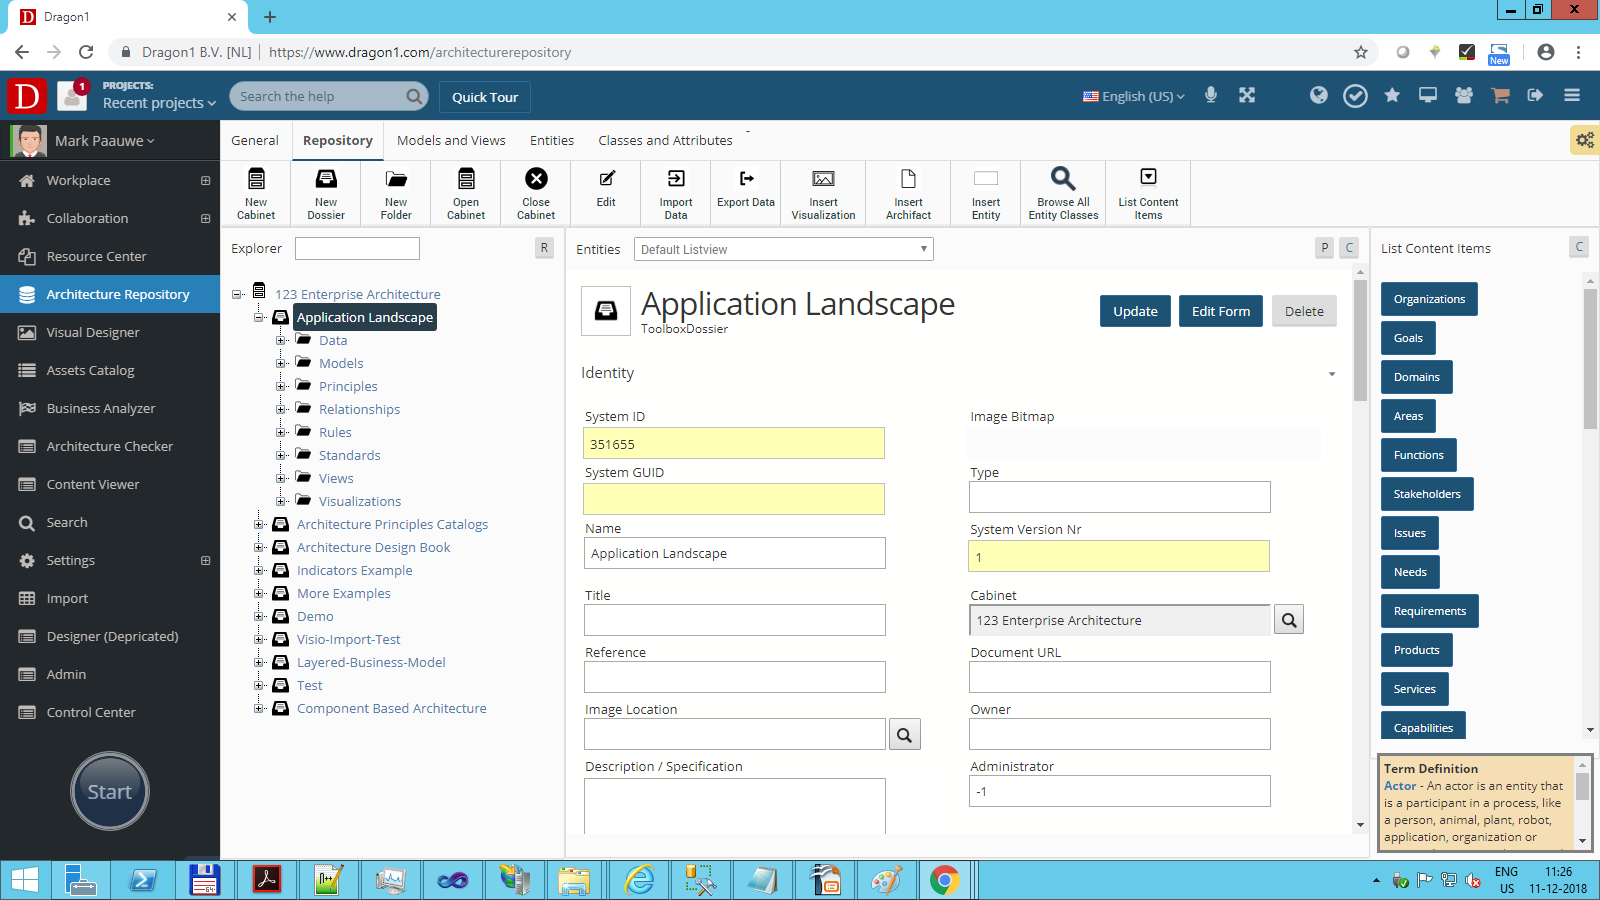
Task: Start the Quick Tour
Action: click(x=485, y=97)
